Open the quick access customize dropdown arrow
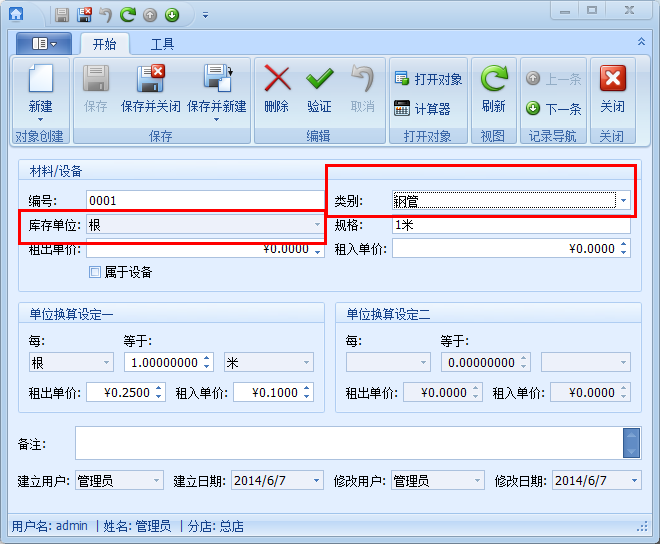This screenshot has width=660, height=544. [205, 16]
